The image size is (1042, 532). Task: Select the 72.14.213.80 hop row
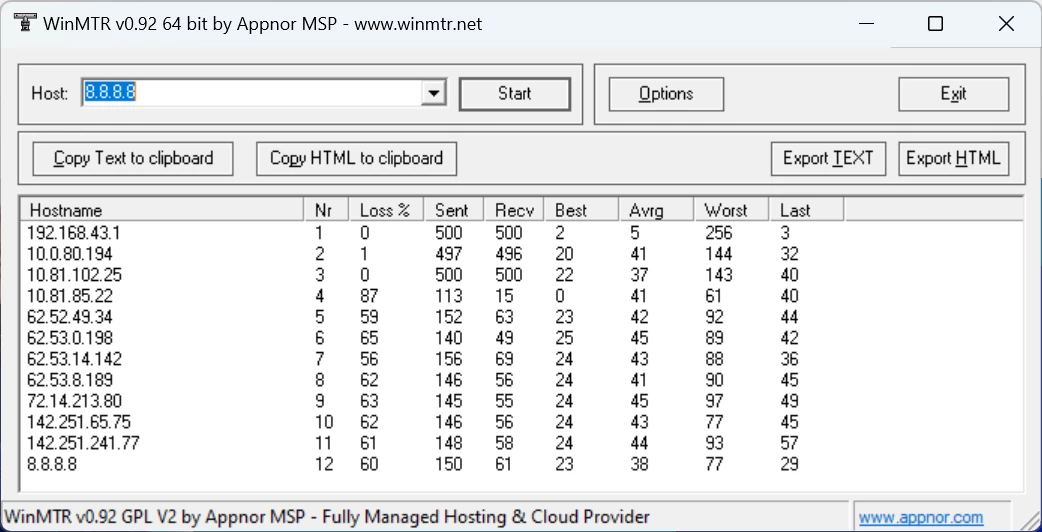tap(522, 401)
